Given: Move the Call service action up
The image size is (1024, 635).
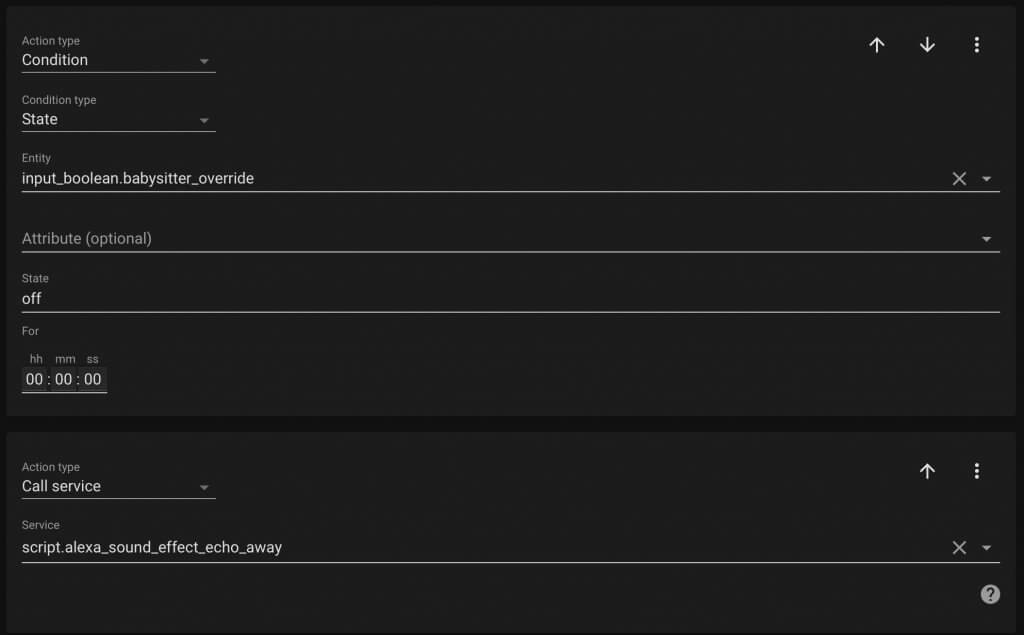Looking at the screenshot, I should 927,471.
